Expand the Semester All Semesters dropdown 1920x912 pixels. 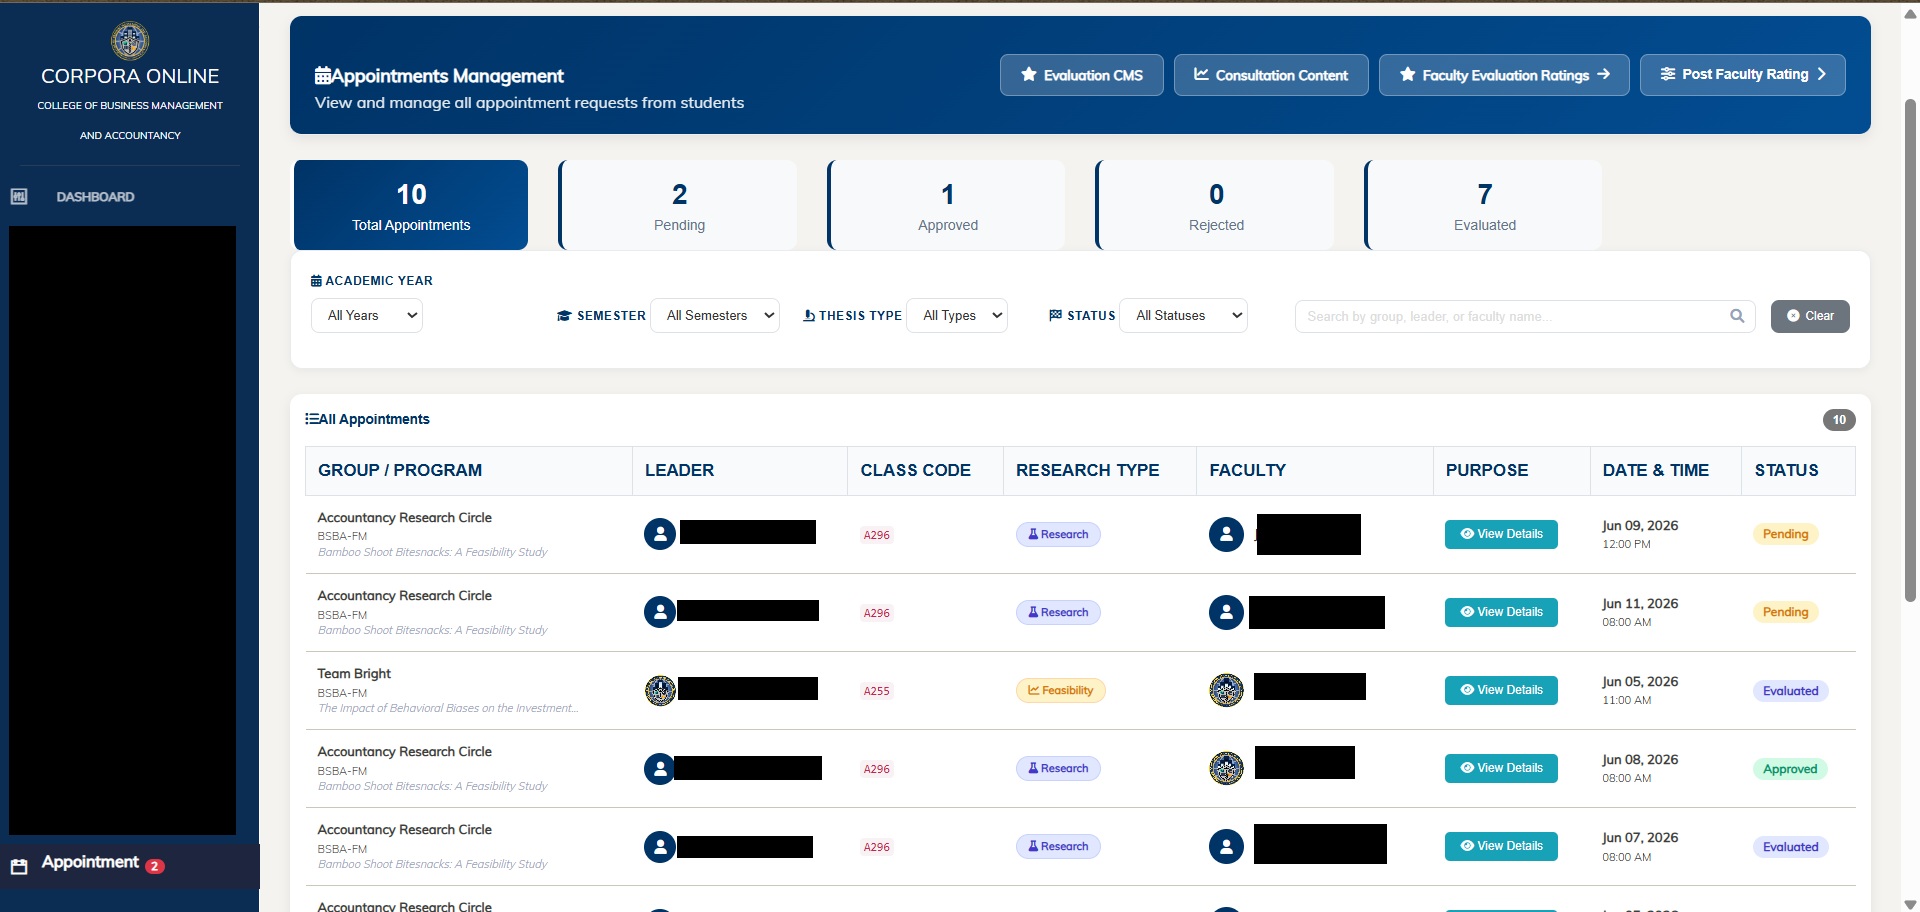[x=715, y=316]
